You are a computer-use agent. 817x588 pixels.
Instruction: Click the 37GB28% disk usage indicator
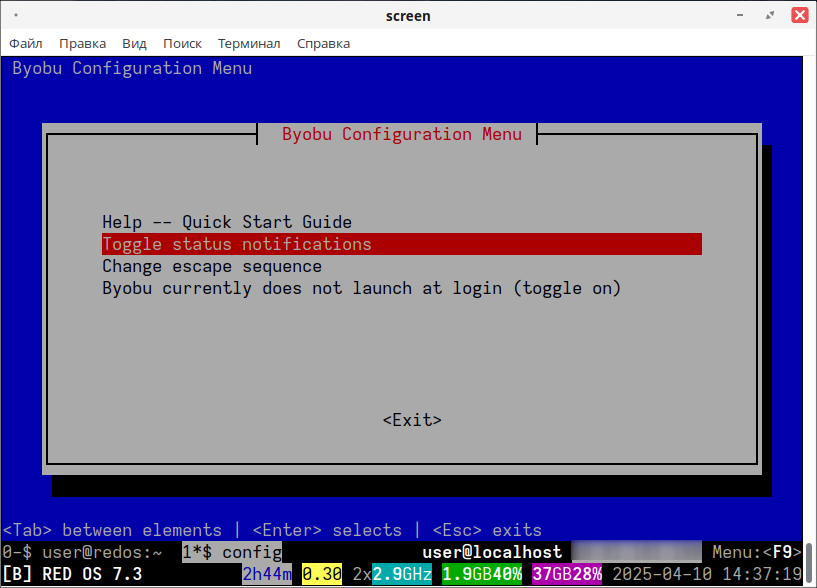pos(567,574)
